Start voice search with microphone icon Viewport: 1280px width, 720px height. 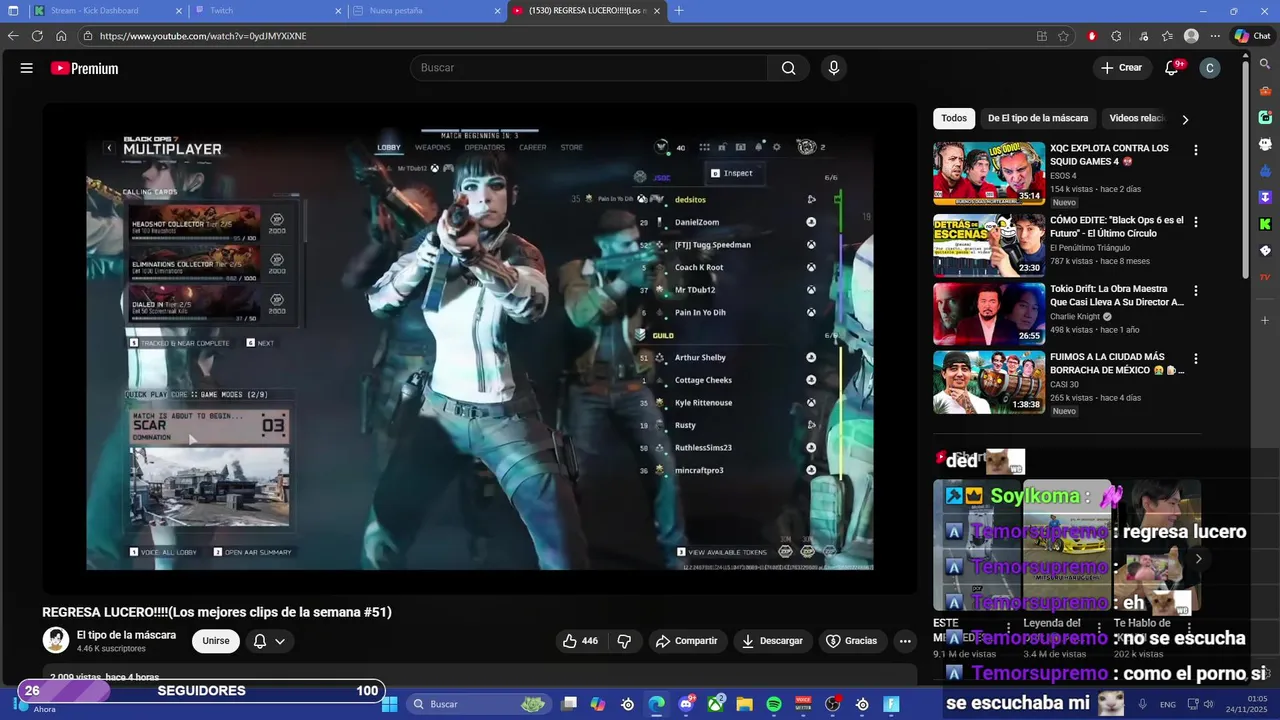tap(833, 68)
